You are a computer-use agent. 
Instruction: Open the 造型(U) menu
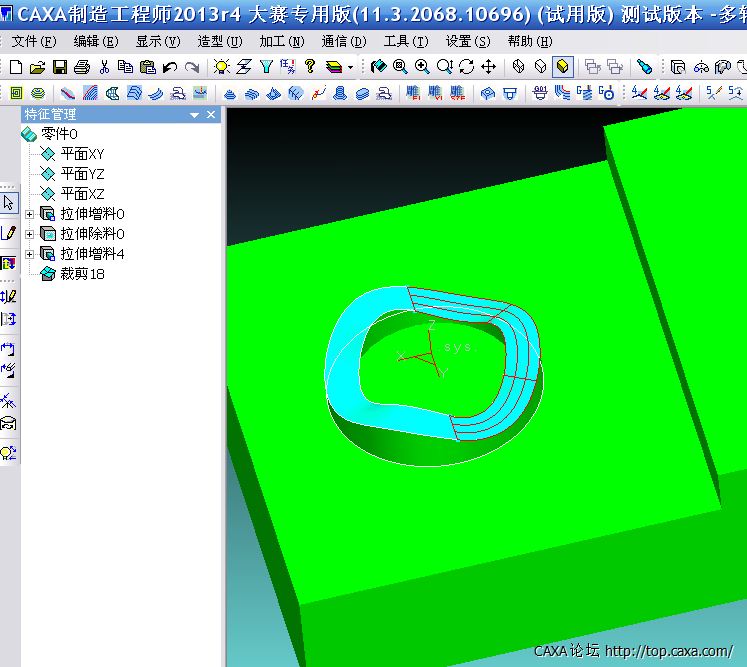coord(219,42)
